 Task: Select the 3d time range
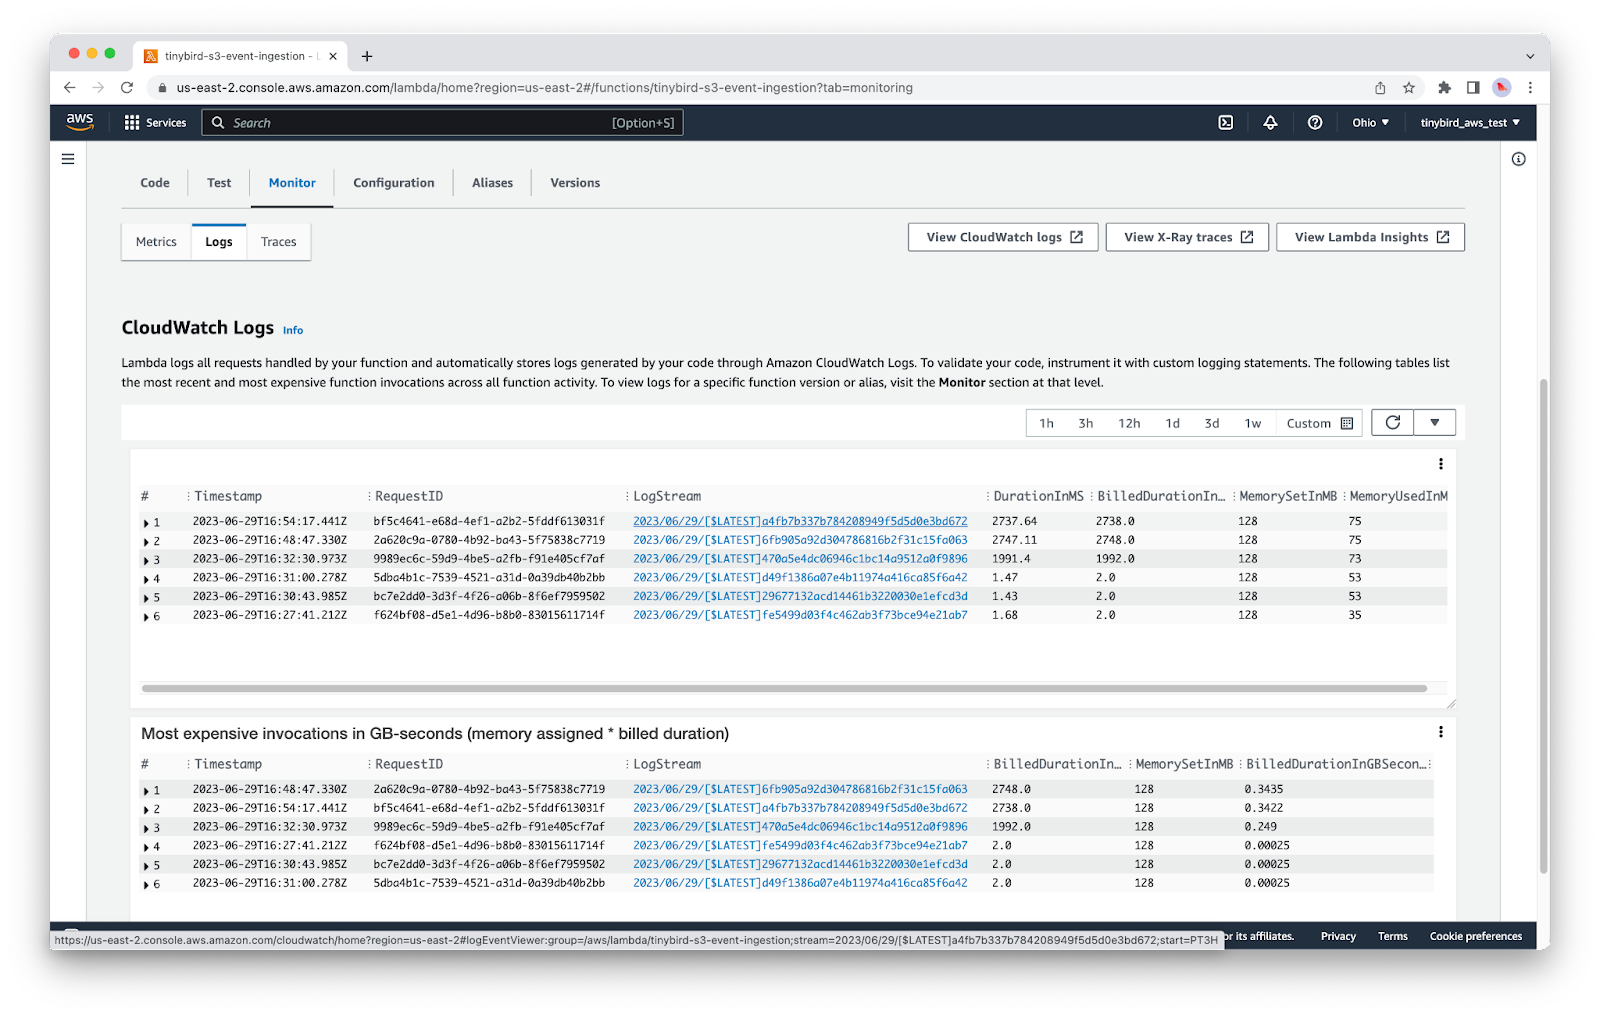[x=1211, y=423]
